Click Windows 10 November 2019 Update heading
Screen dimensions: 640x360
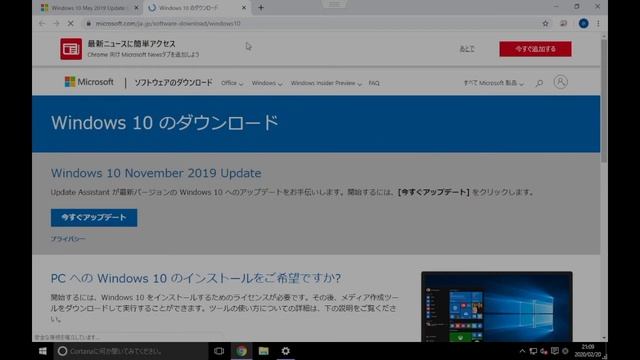coord(156,173)
